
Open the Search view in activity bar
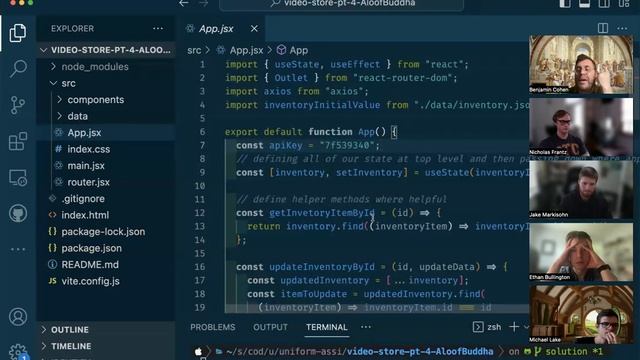click(18, 69)
